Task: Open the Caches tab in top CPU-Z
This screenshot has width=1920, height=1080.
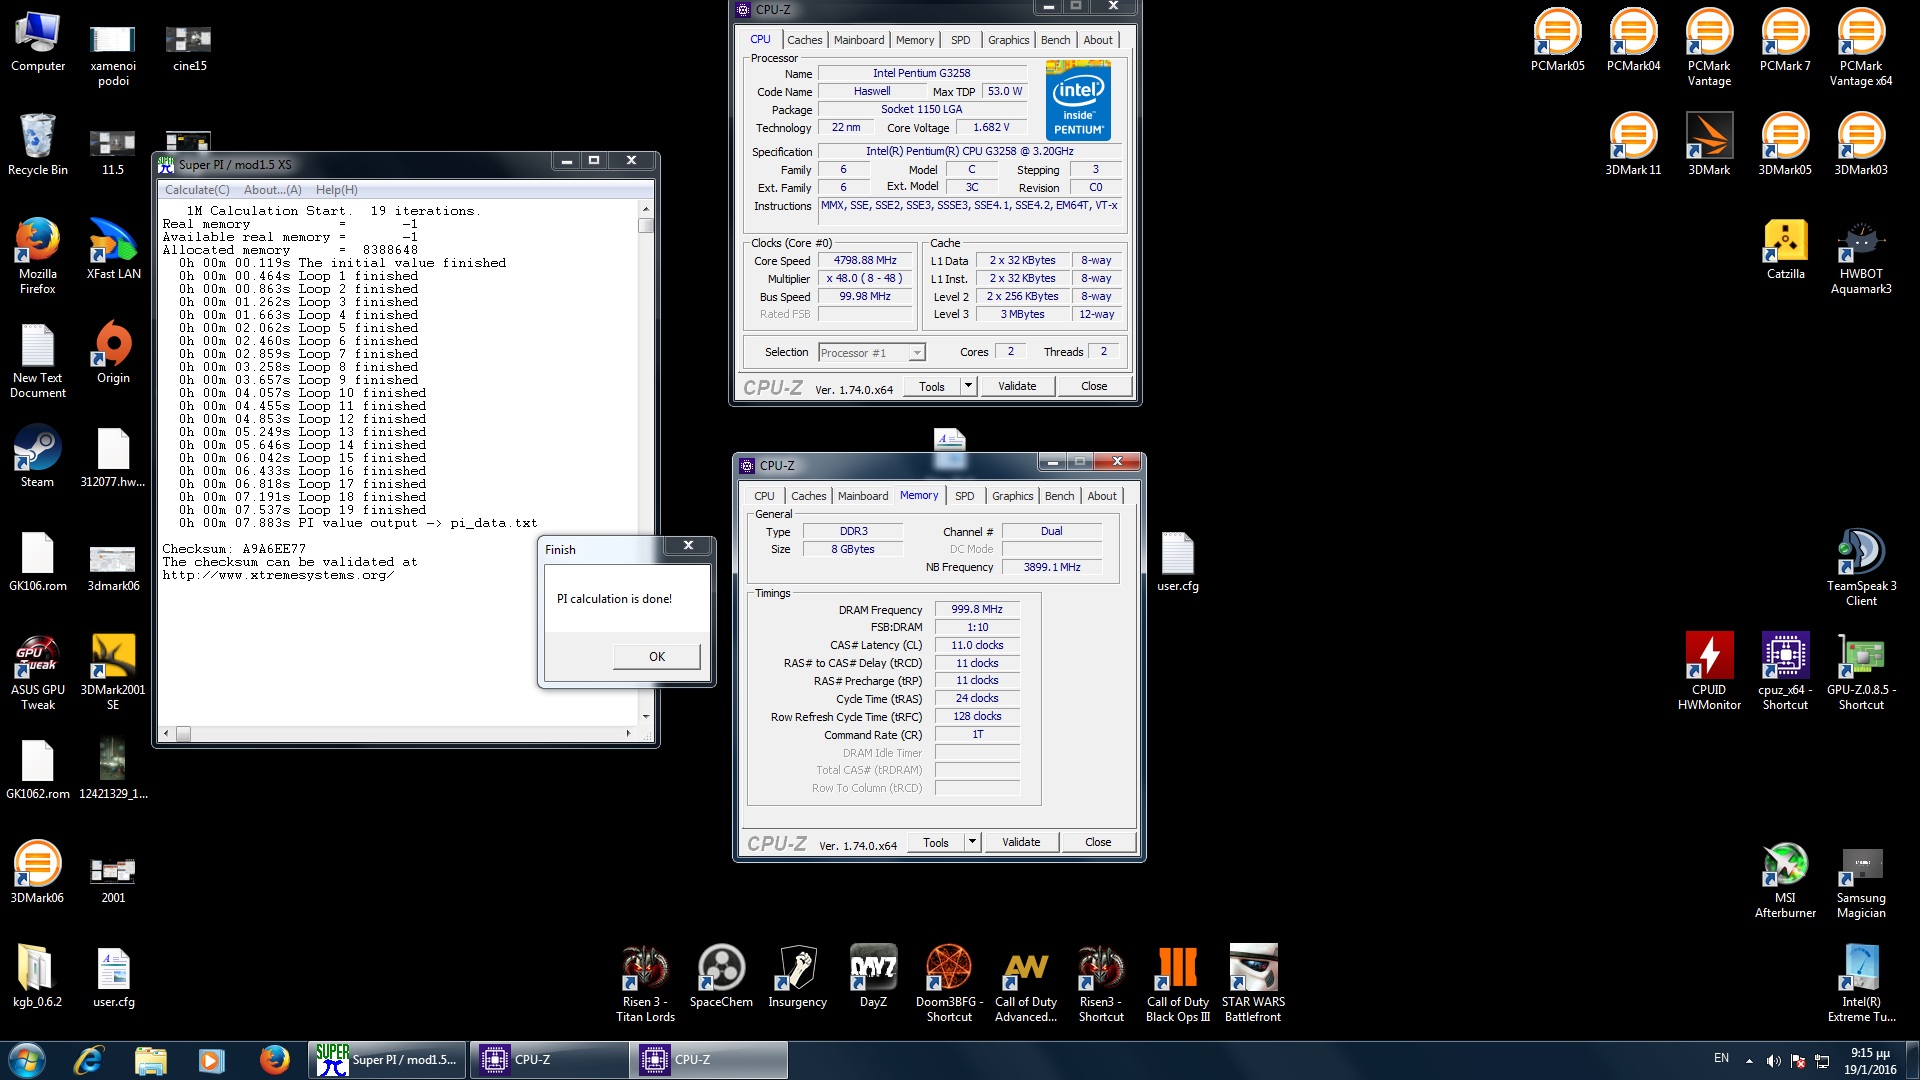Action: 805,40
